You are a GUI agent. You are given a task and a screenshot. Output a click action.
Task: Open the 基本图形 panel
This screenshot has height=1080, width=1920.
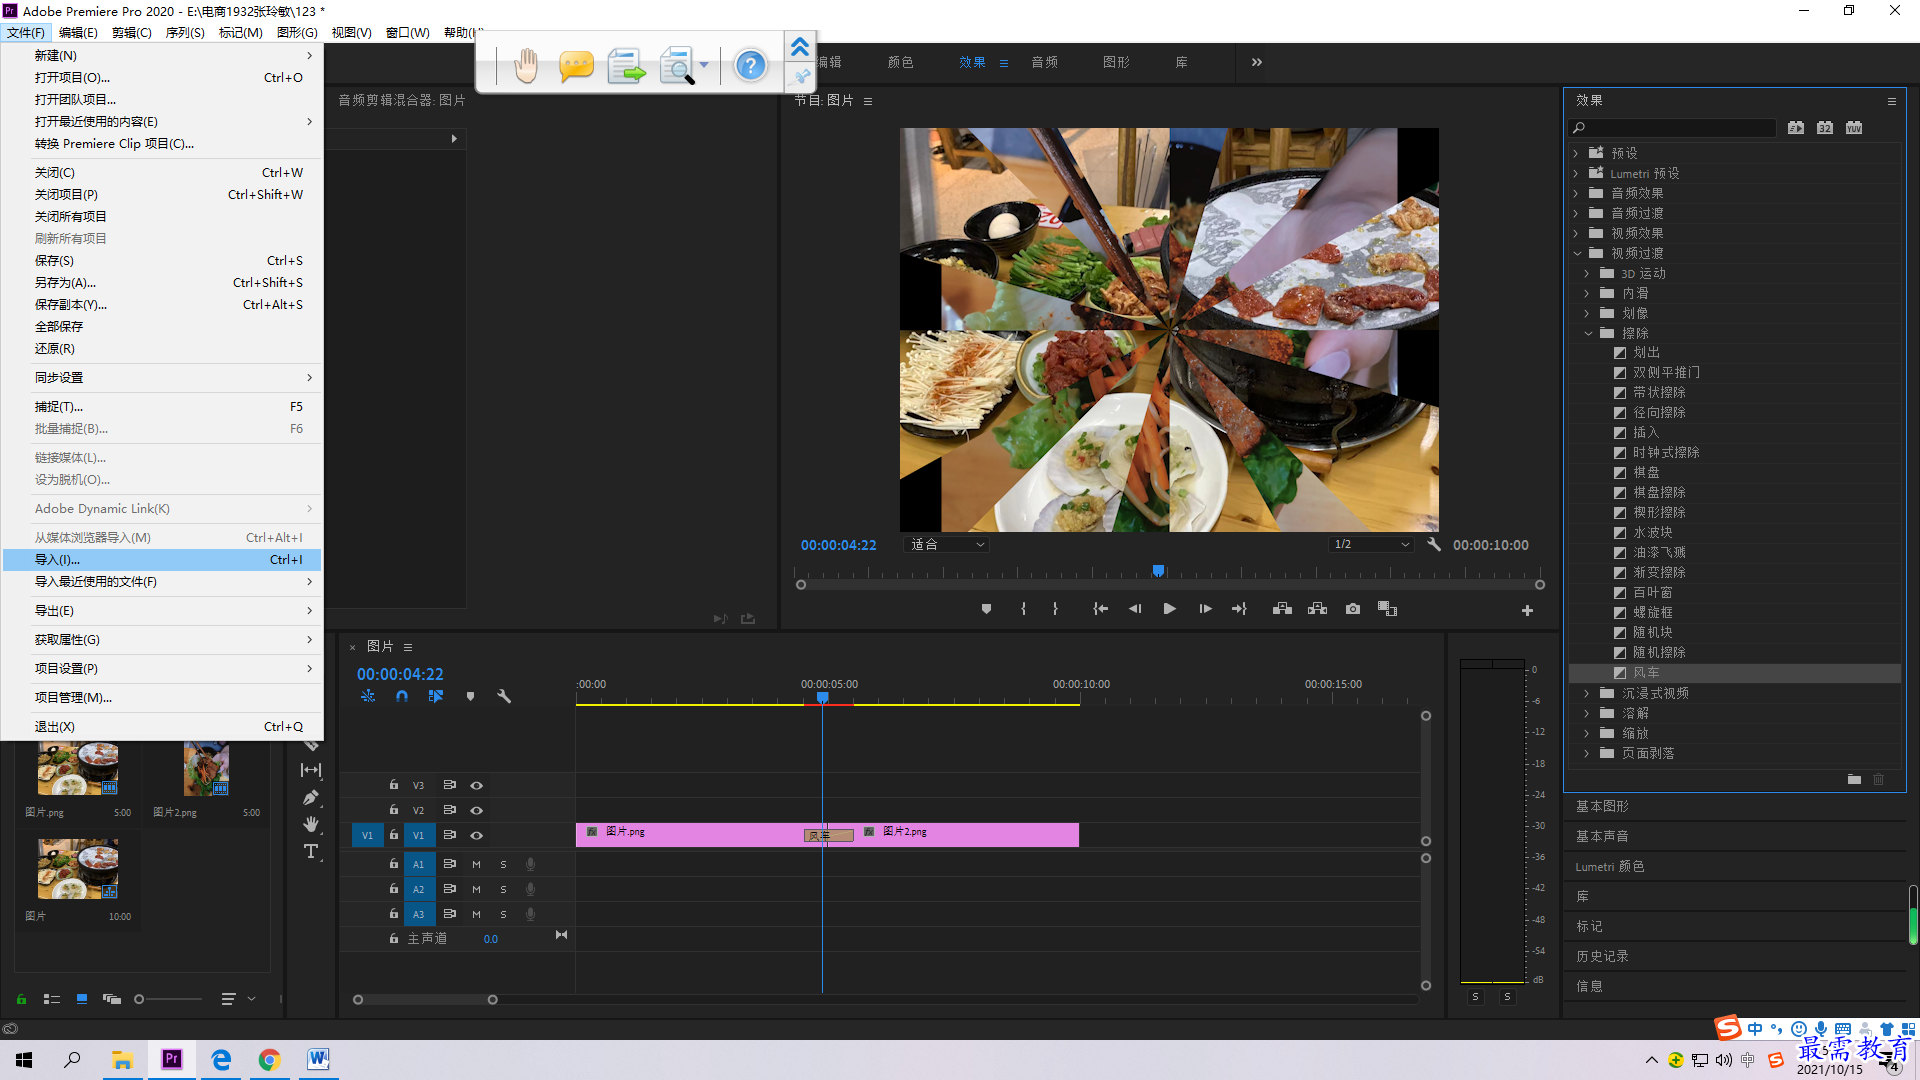point(1602,806)
